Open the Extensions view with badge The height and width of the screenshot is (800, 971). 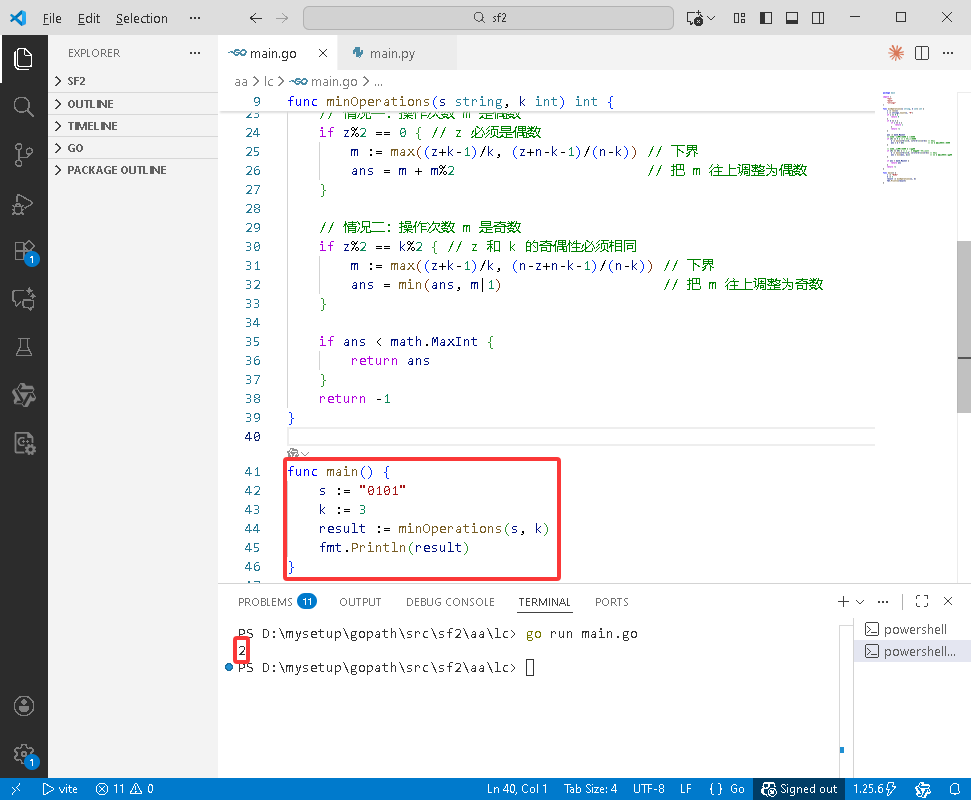pyautogui.click(x=25, y=252)
